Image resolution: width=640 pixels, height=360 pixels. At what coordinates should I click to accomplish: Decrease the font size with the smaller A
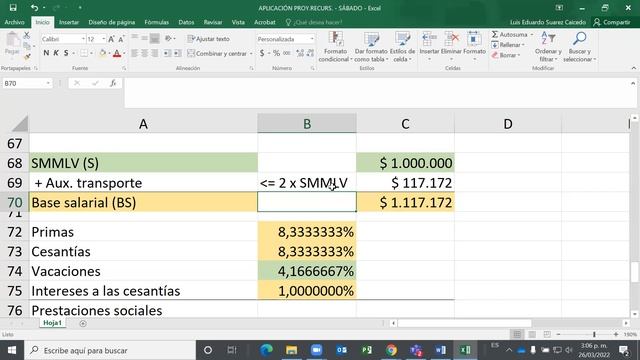121,39
